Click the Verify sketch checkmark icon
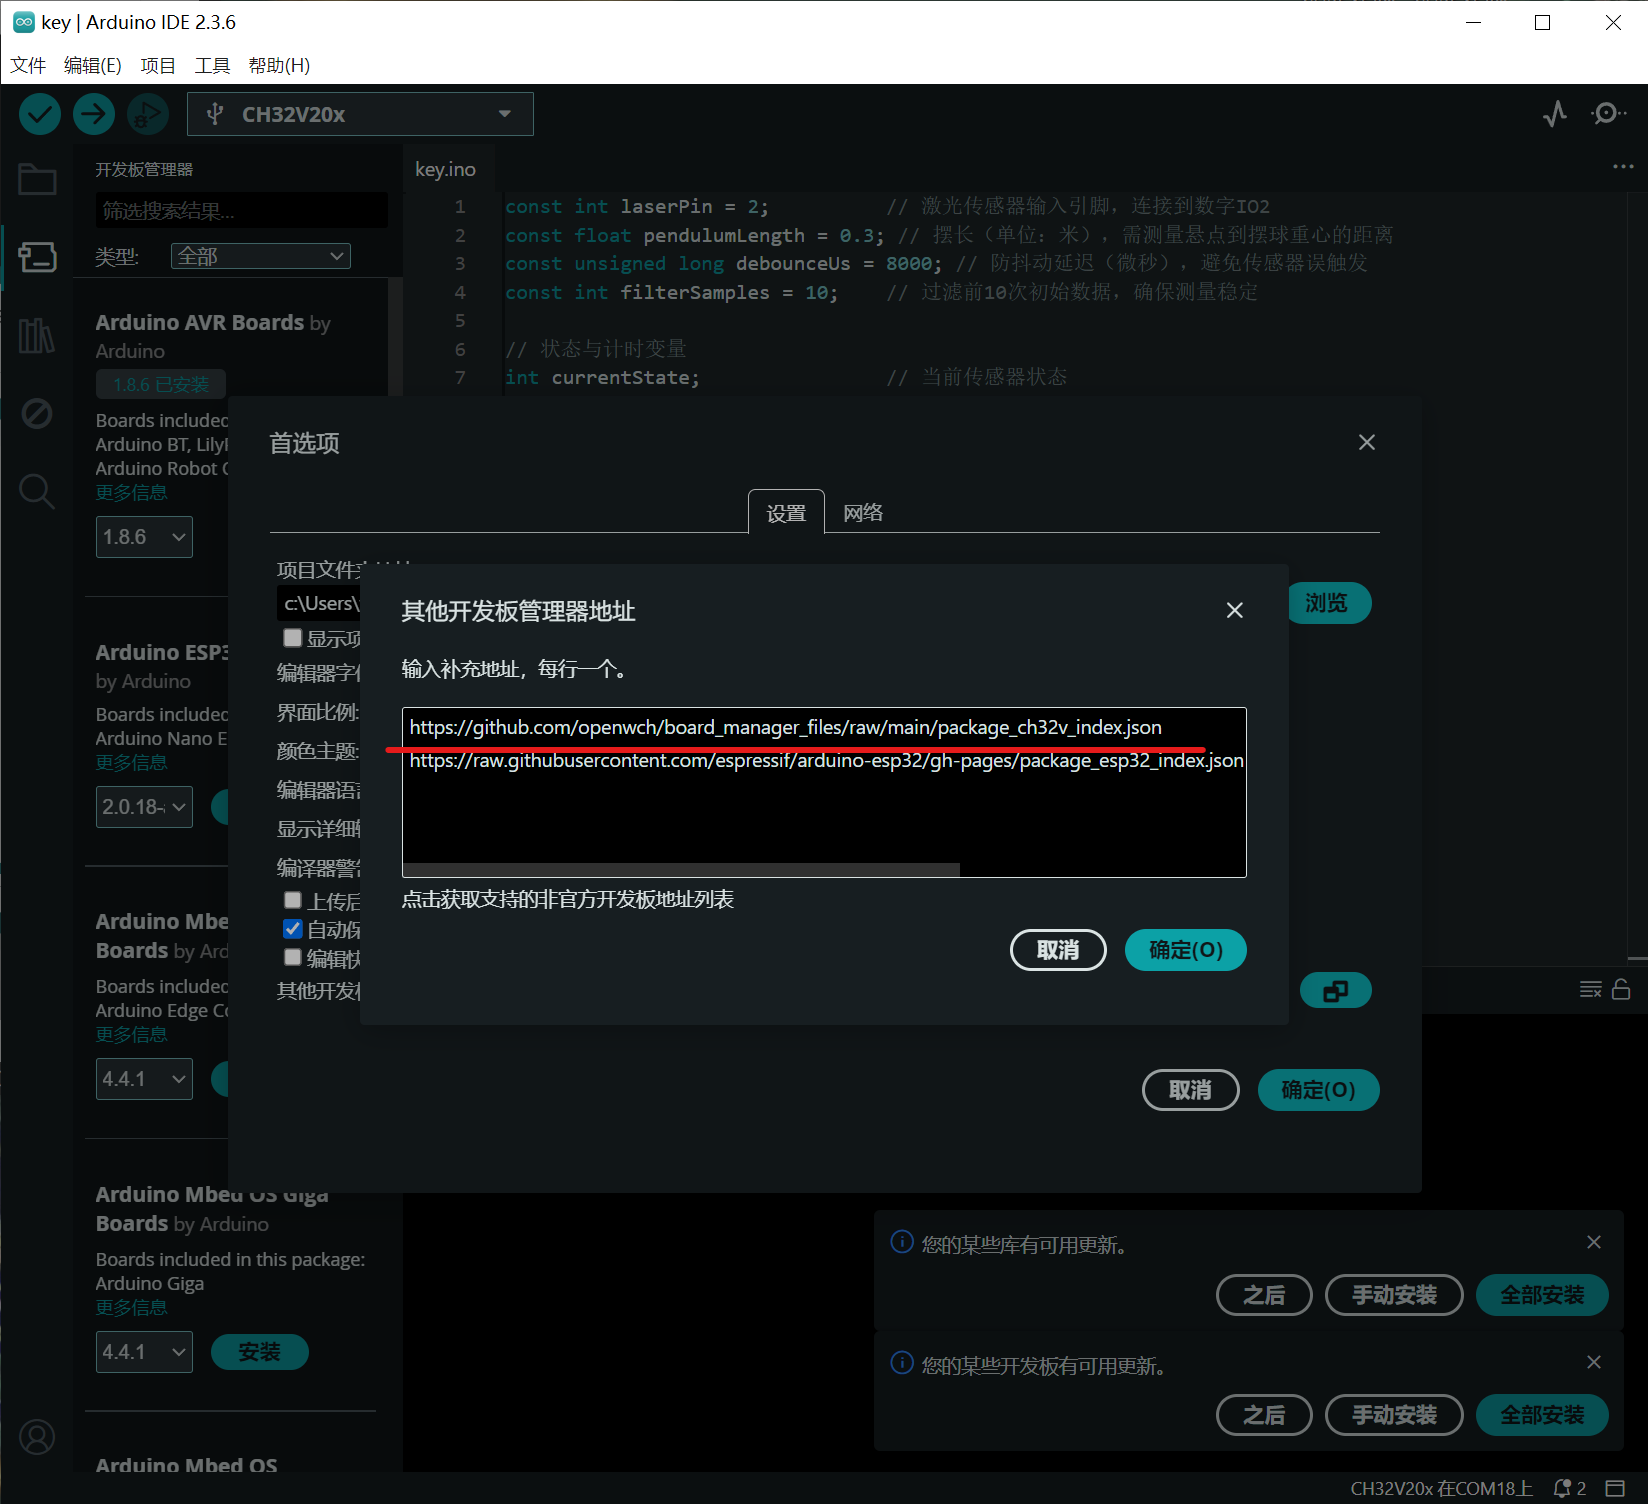The image size is (1648, 1504). (x=40, y=114)
